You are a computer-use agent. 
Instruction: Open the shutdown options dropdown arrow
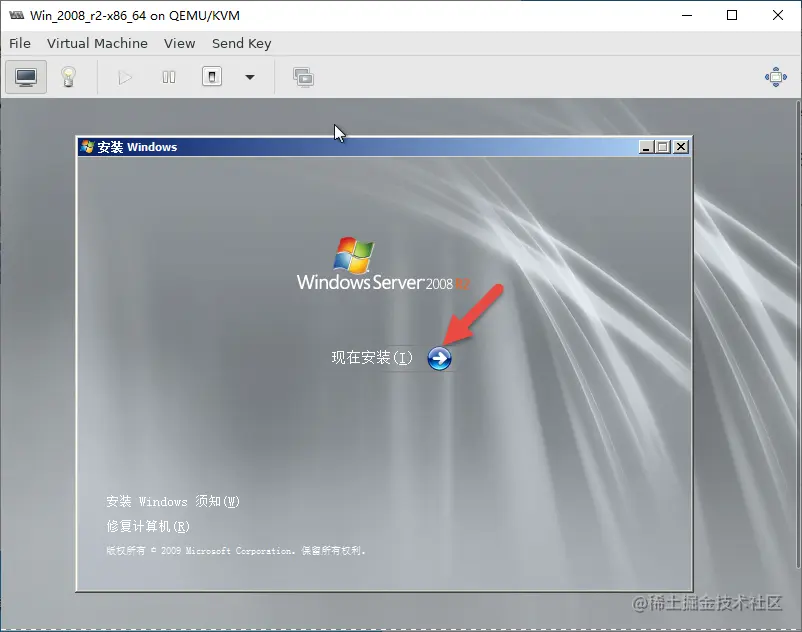250,77
